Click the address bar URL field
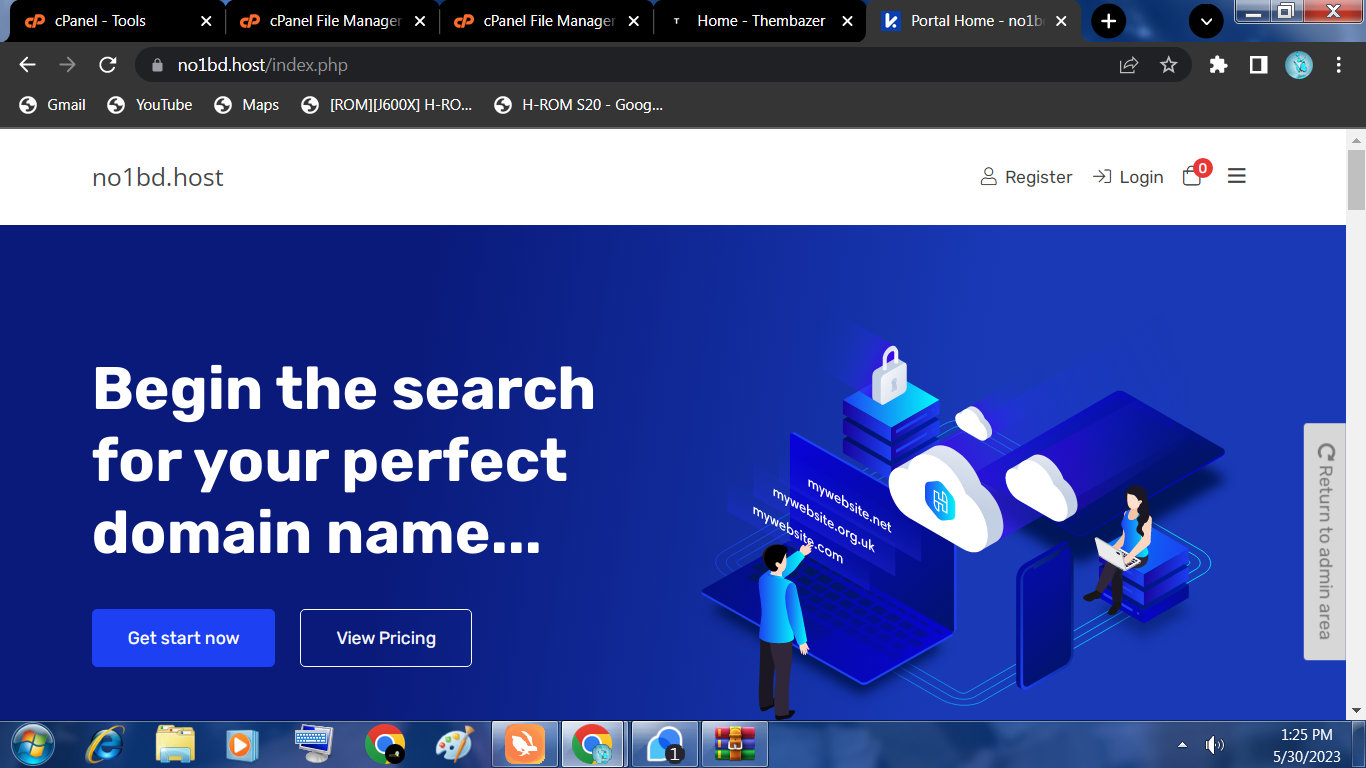 click(600, 65)
